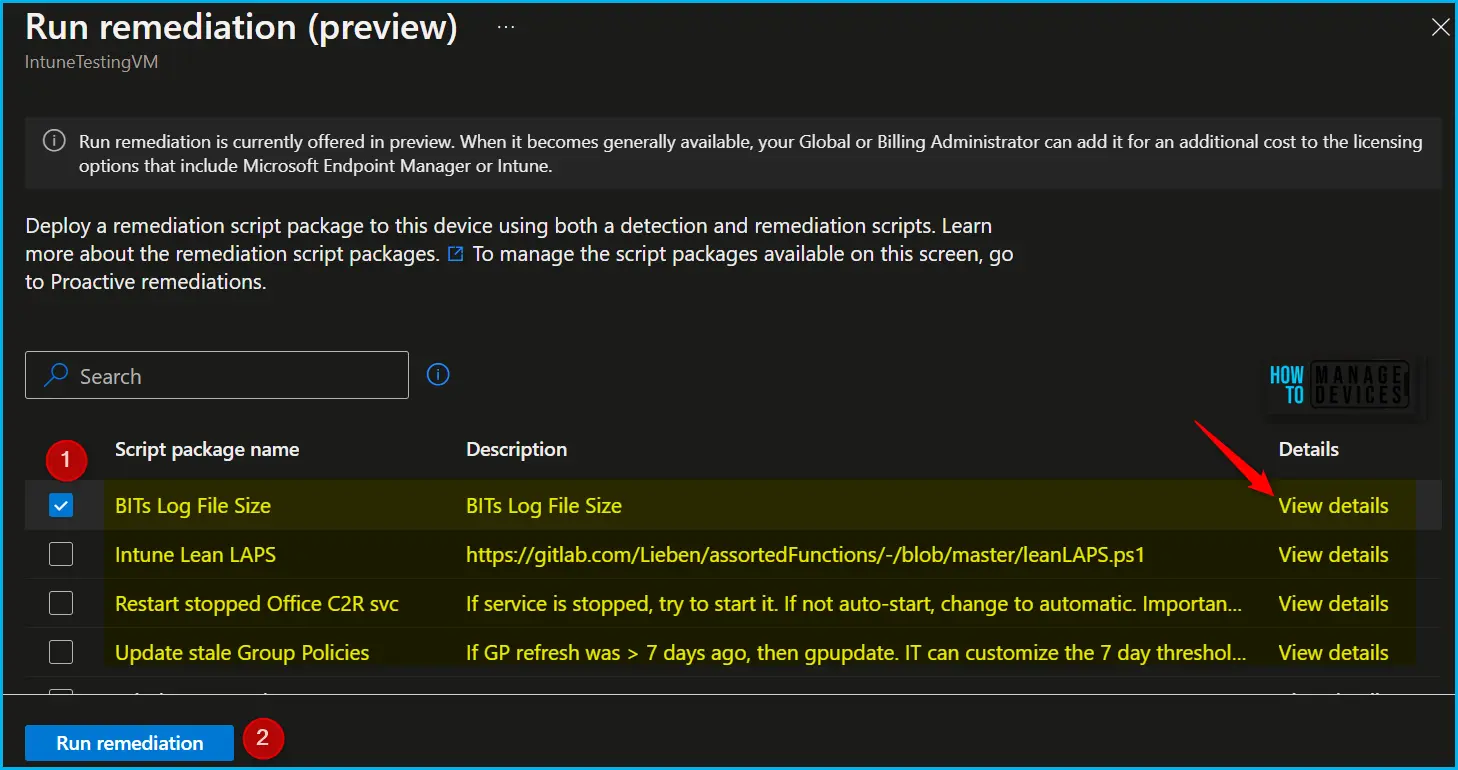Check the Update stale Group Policies checkbox

pos(61,653)
